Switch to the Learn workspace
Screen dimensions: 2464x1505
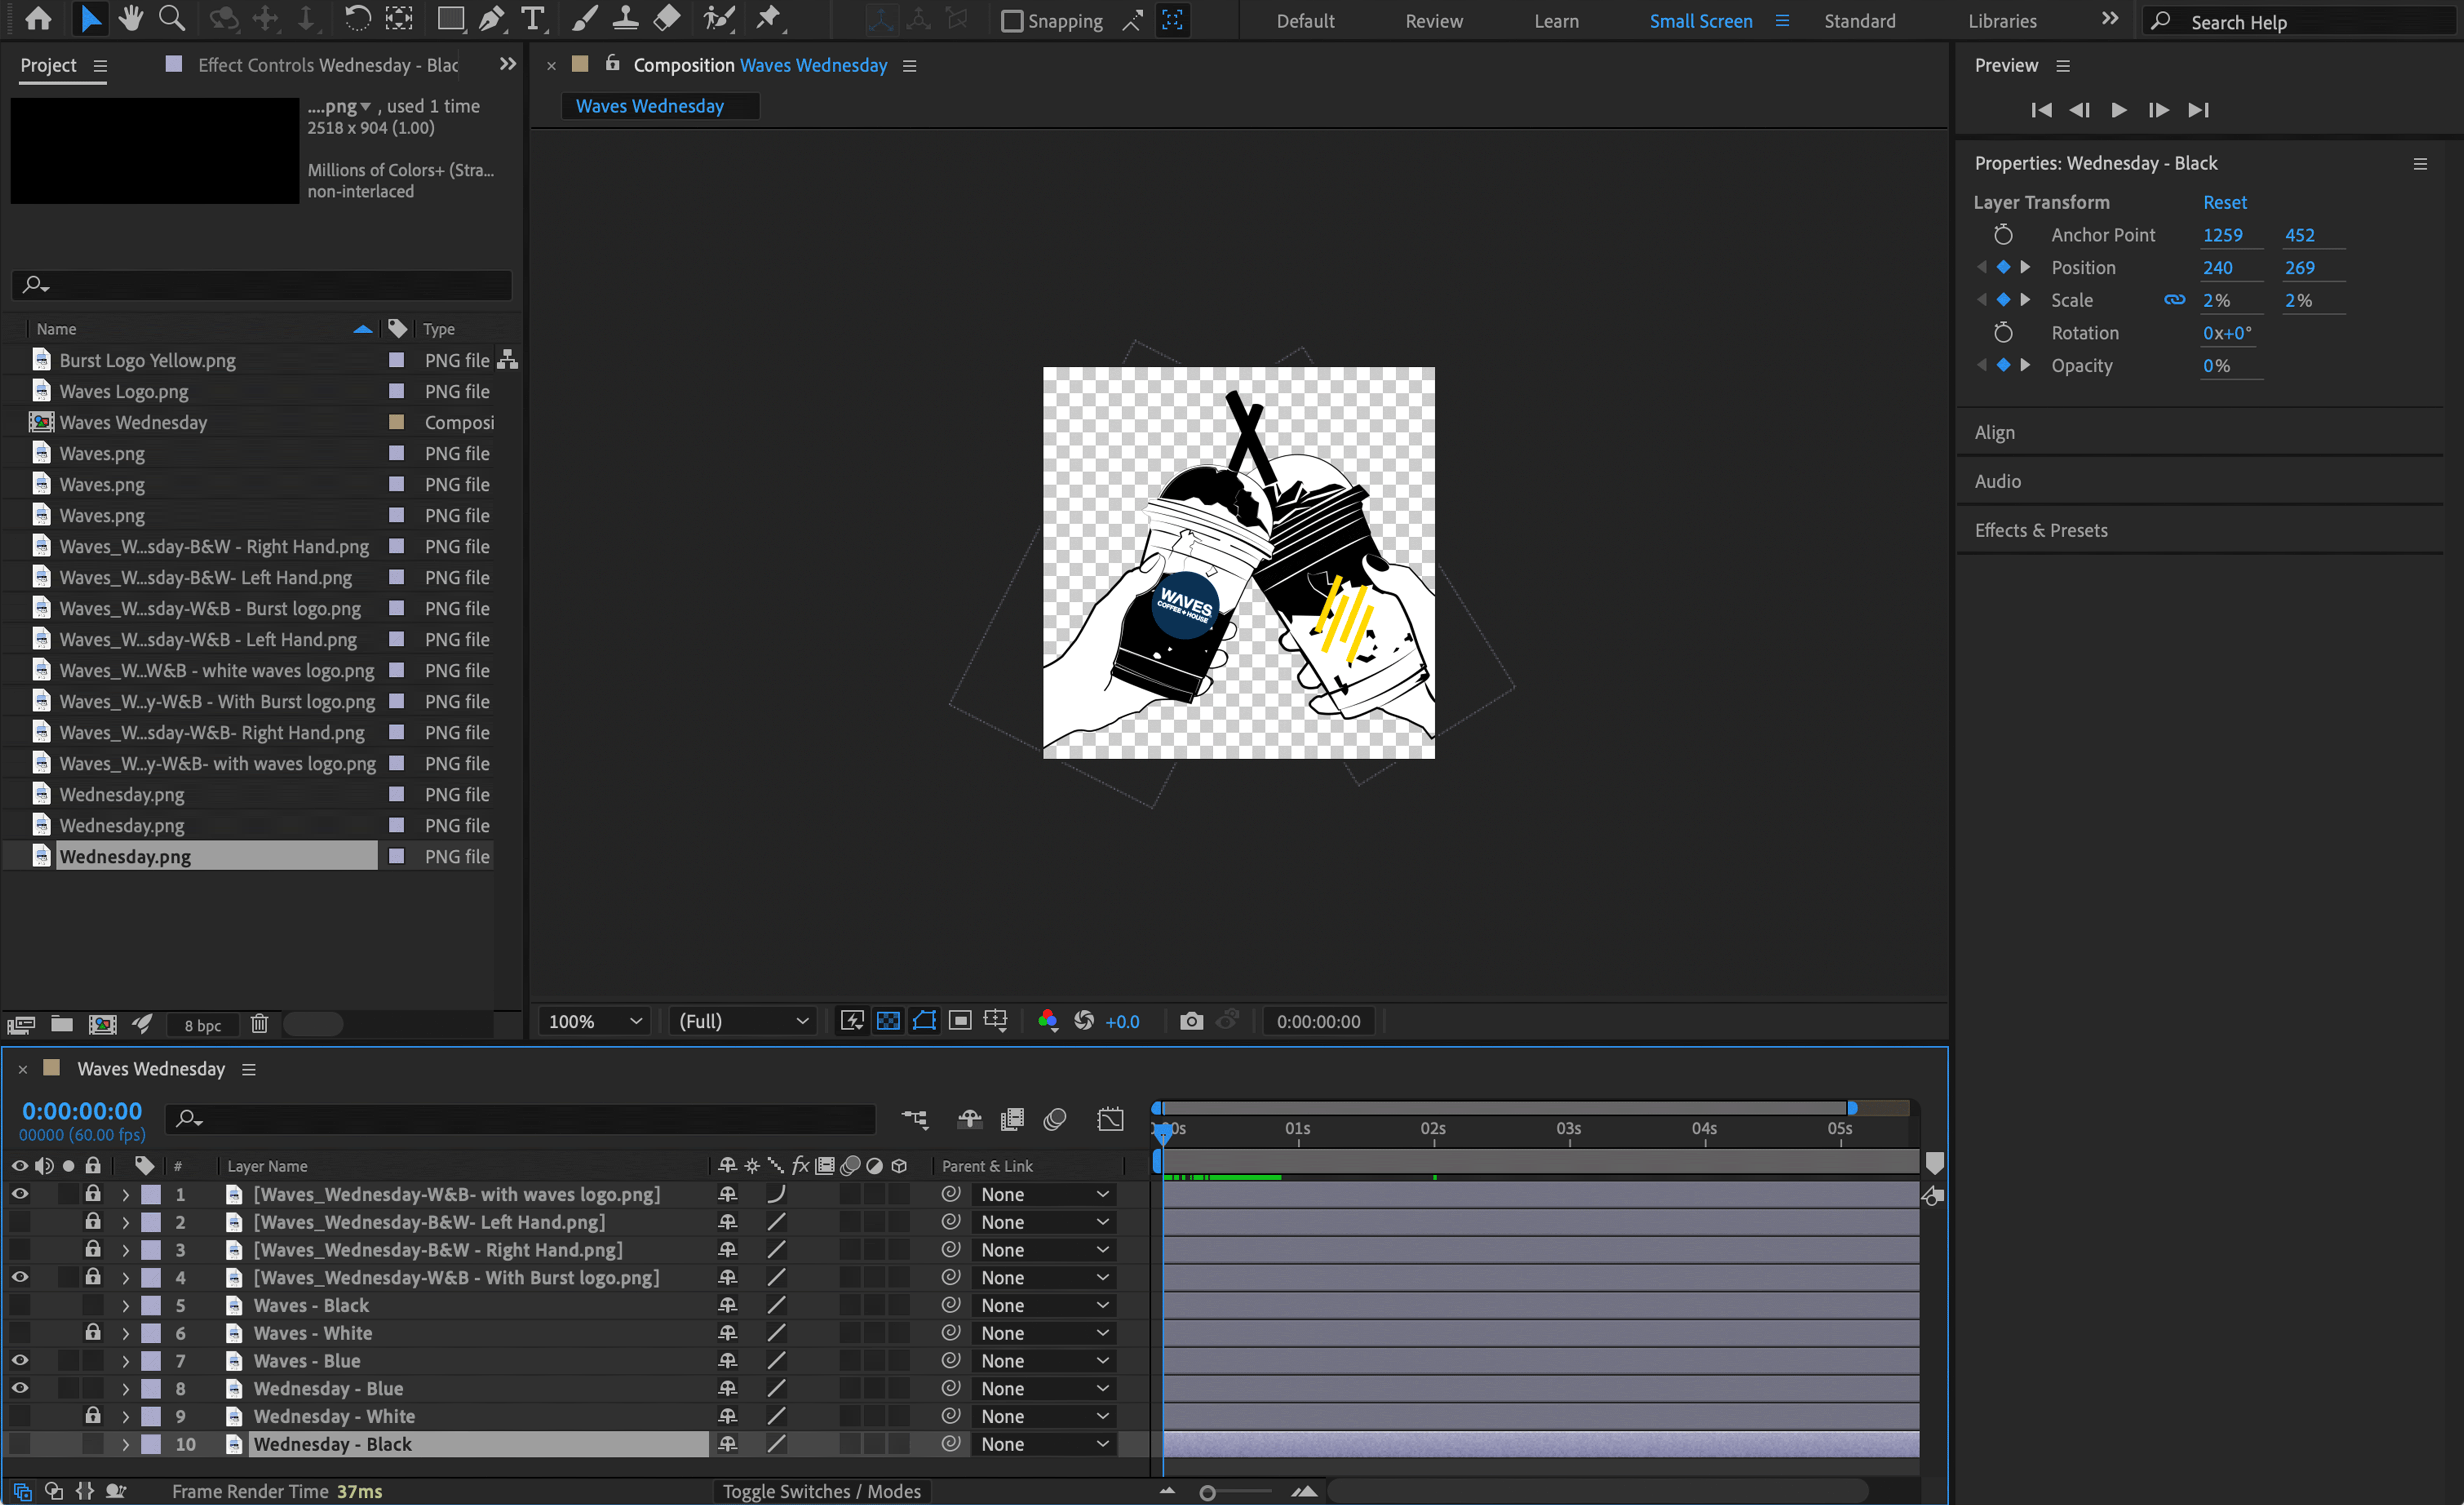(1556, 21)
